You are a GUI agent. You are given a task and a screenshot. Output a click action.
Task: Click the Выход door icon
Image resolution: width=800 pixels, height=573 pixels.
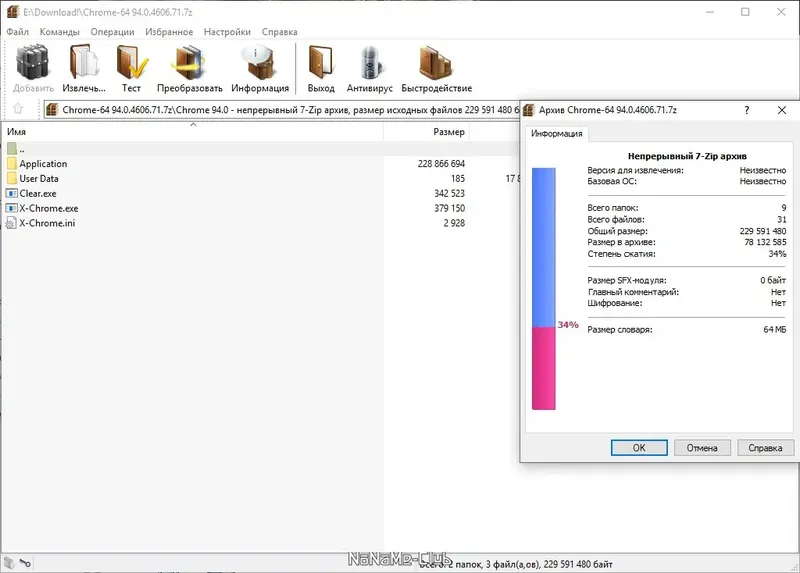coord(321,63)
